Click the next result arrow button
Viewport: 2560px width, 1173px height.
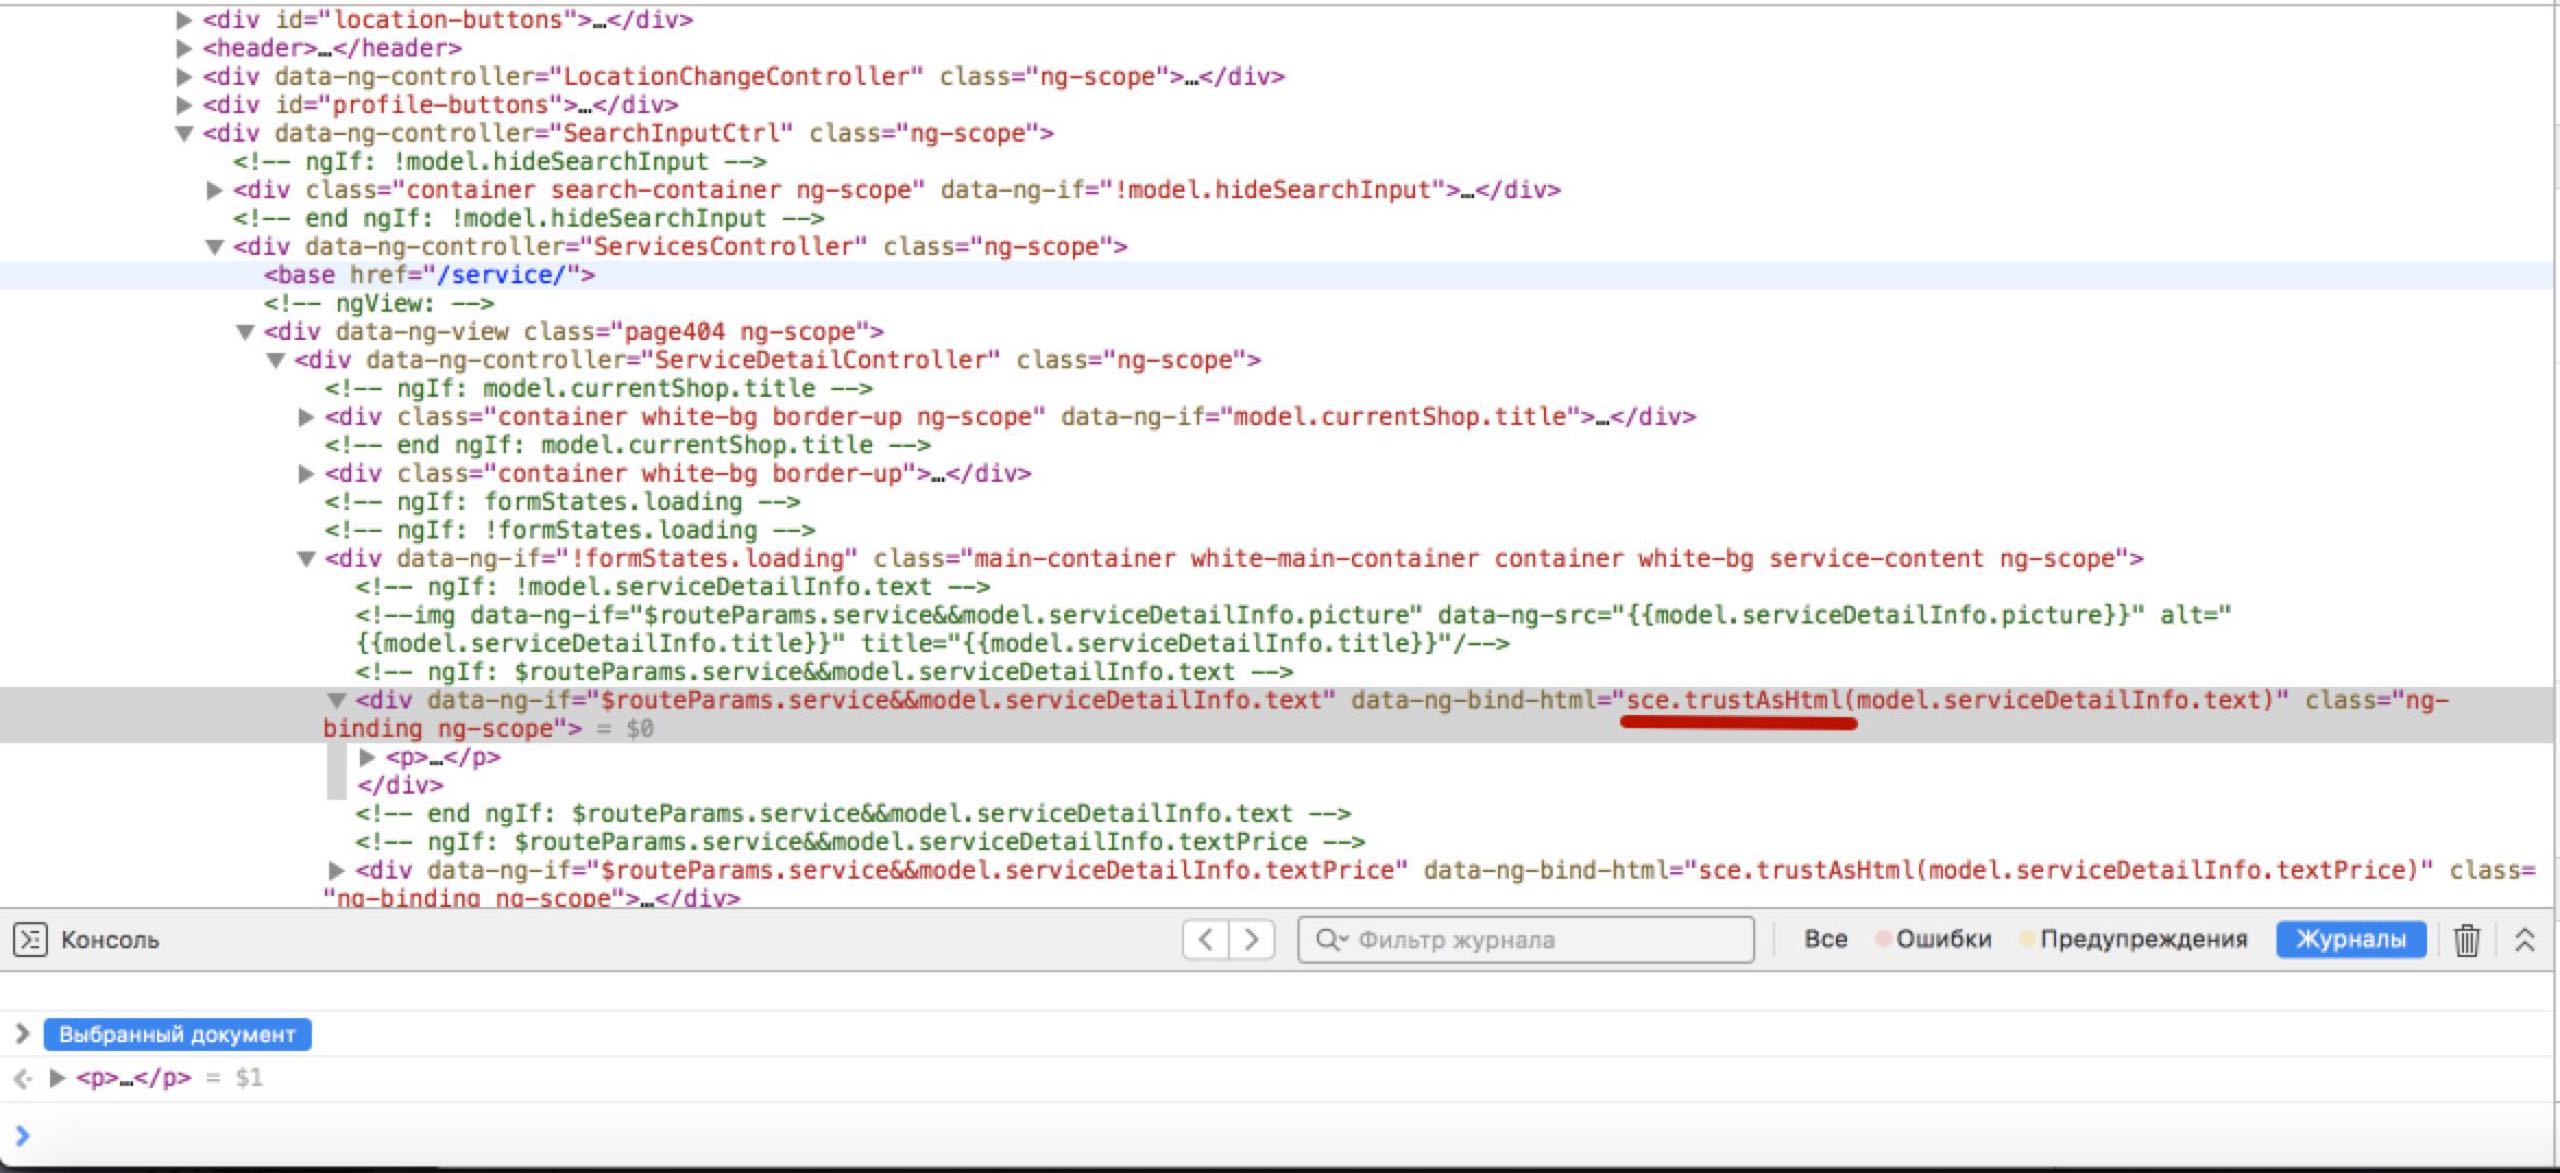(1251, 940)
